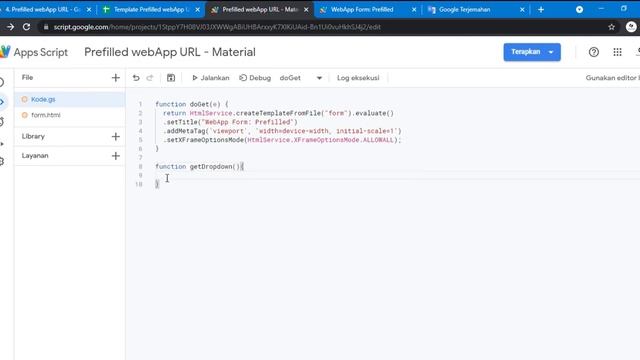Switch to Template Prefilled webApp tab

150,9
